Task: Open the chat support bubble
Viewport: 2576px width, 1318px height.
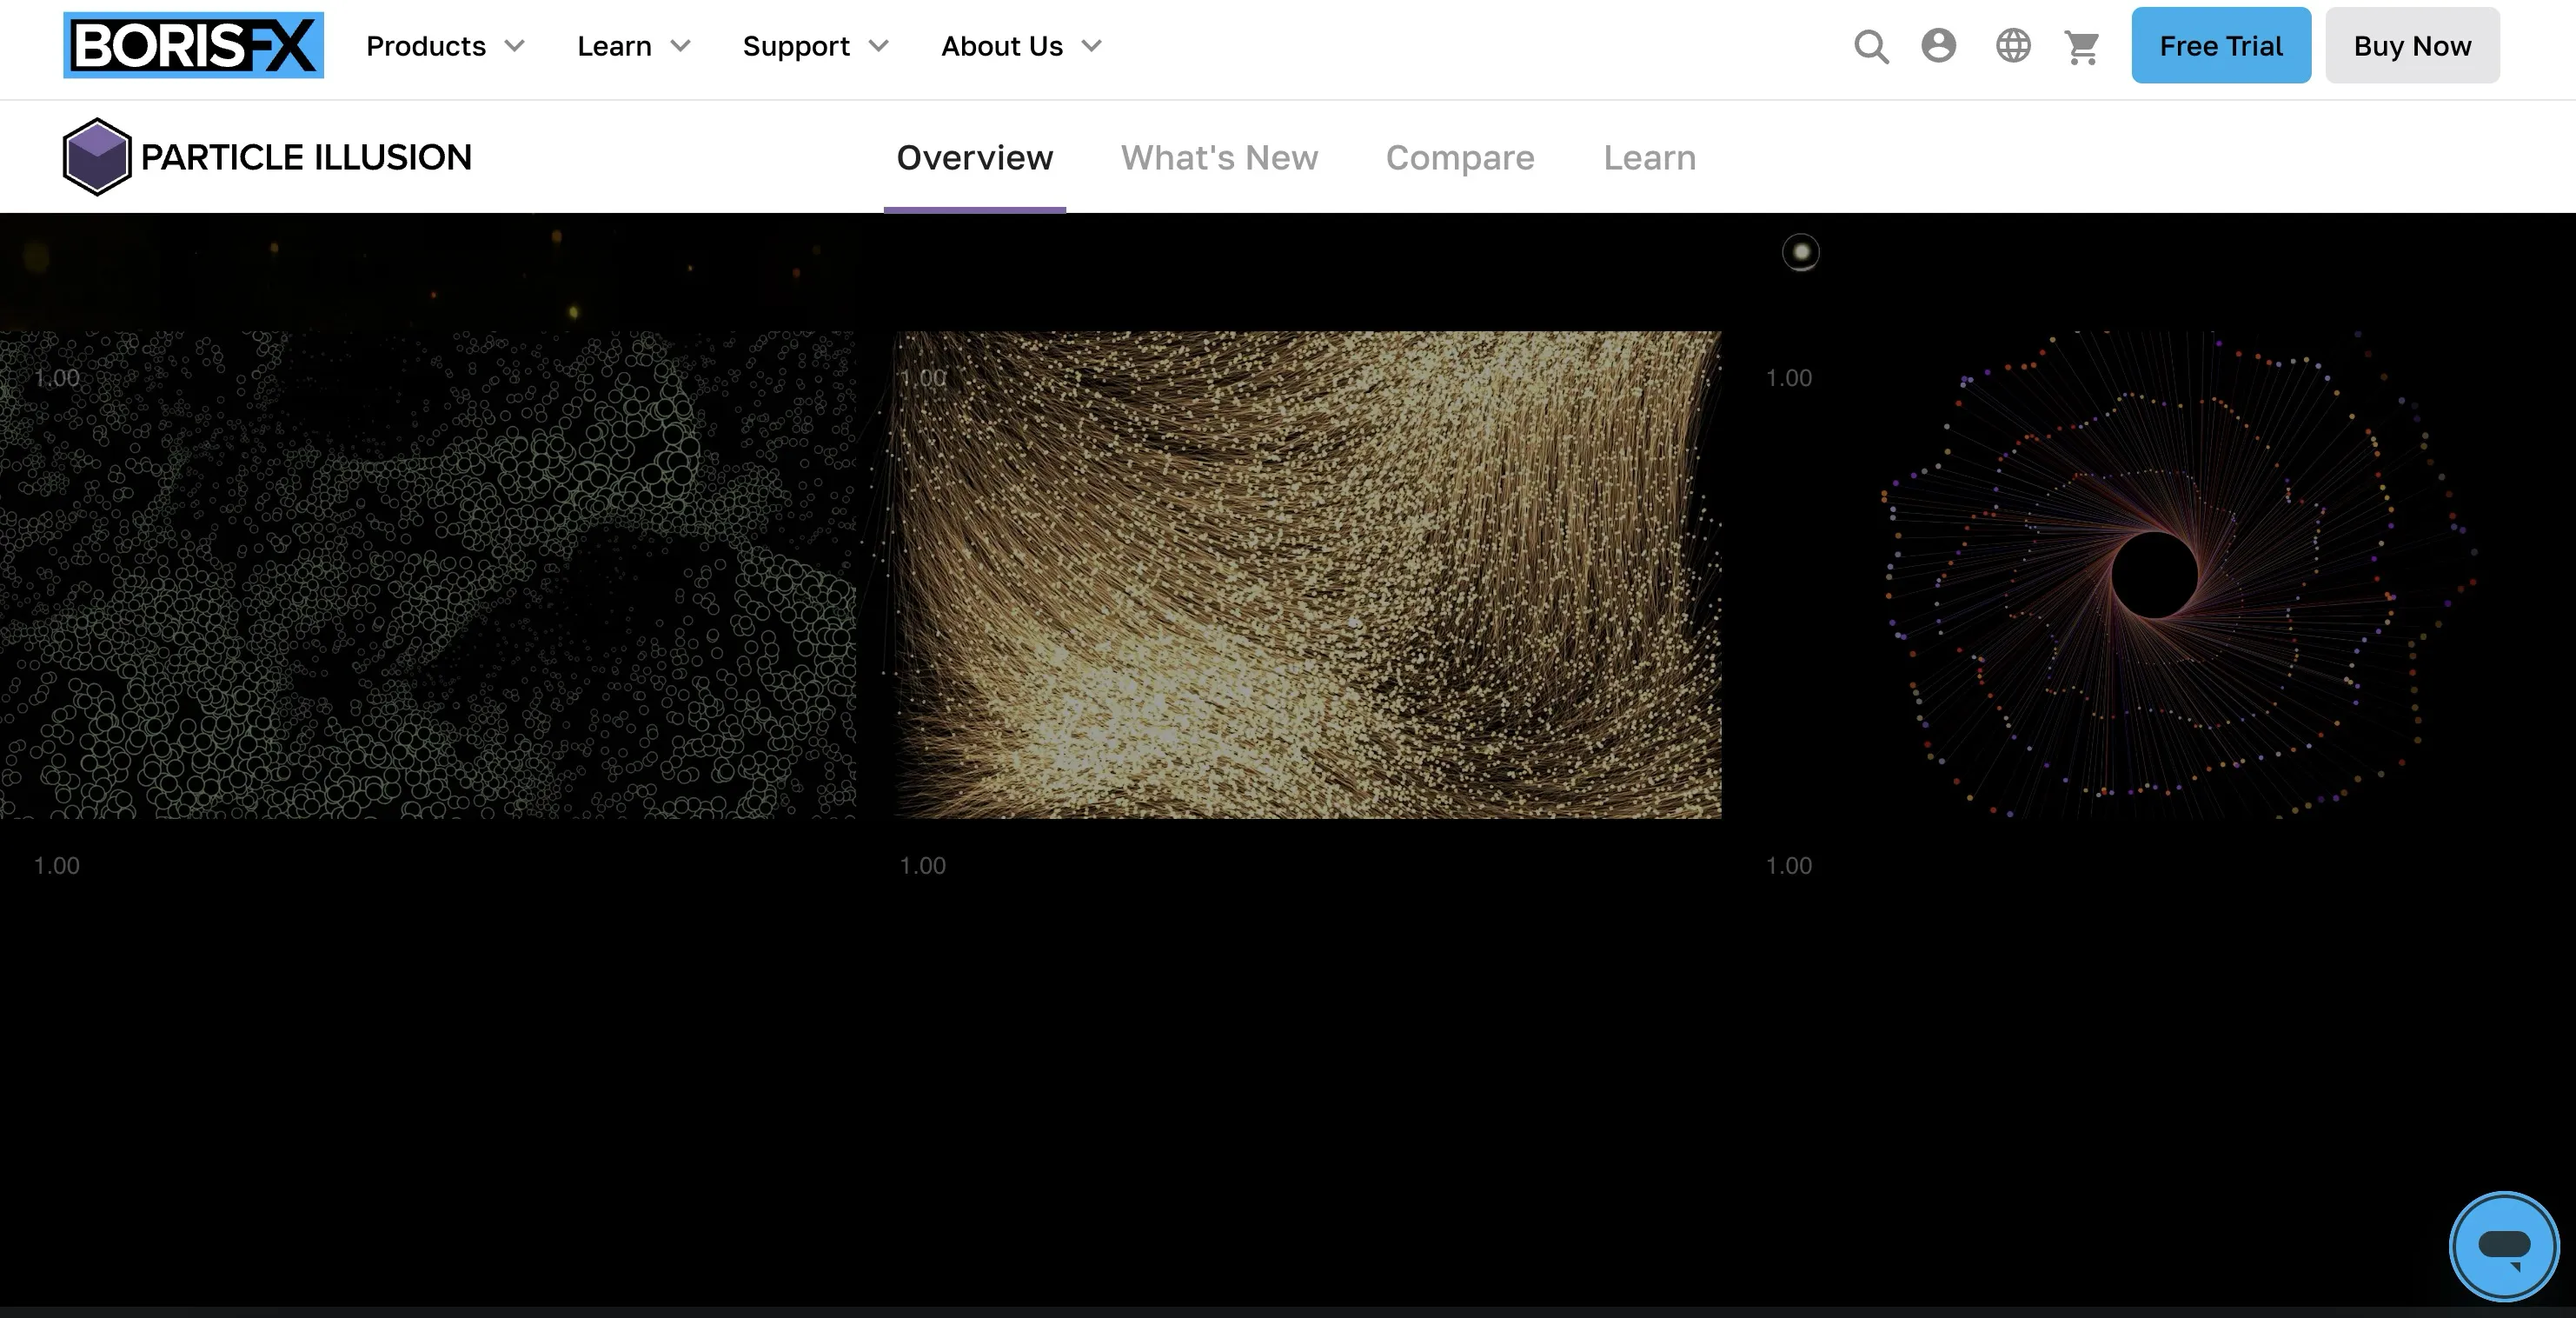Action: coord(2504,1246)
